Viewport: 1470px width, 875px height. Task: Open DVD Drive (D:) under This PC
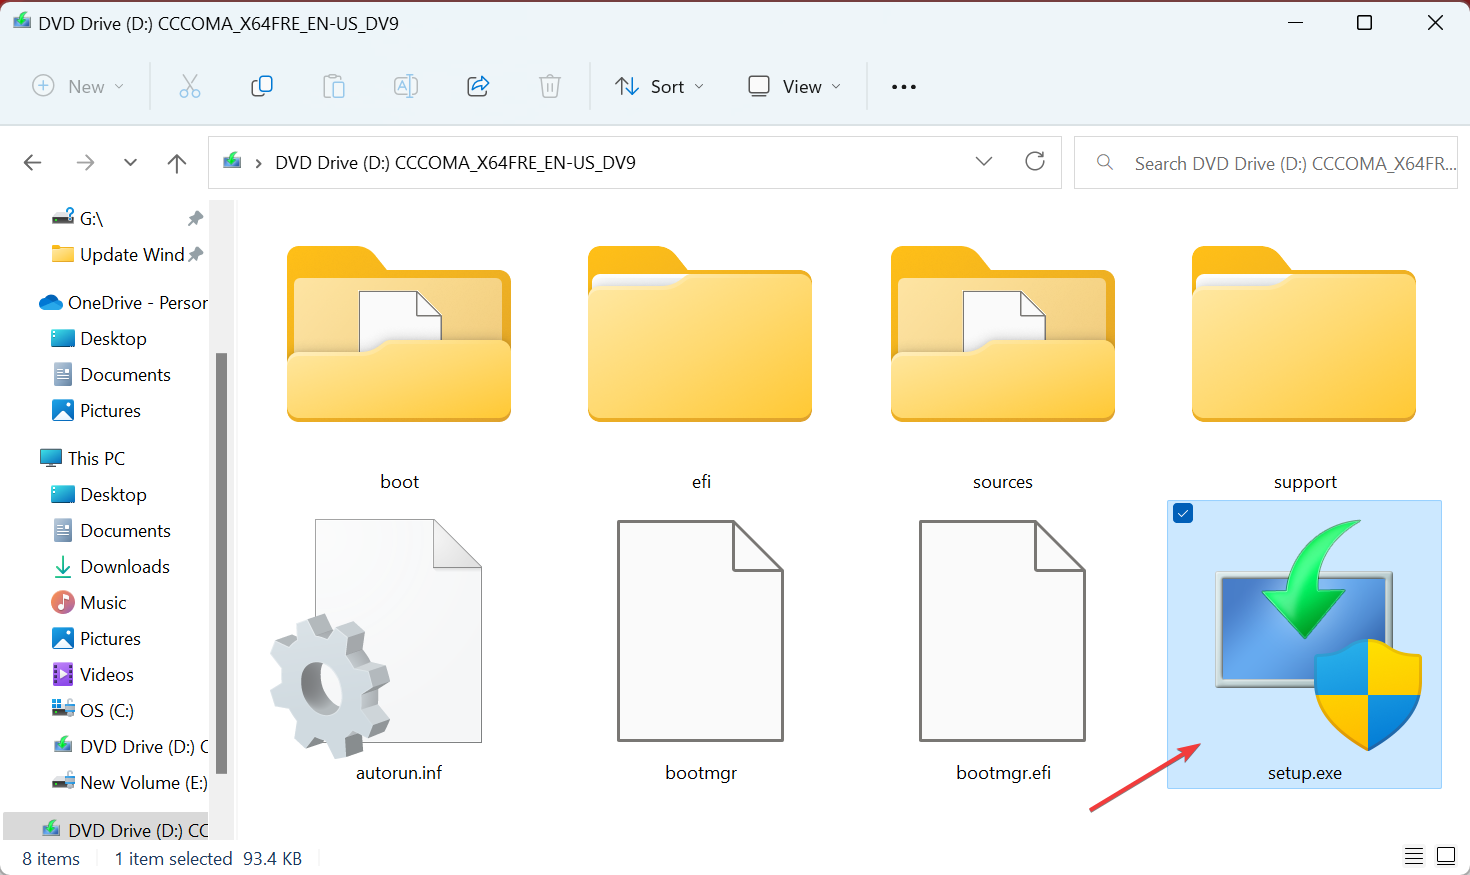coord(128,746)
